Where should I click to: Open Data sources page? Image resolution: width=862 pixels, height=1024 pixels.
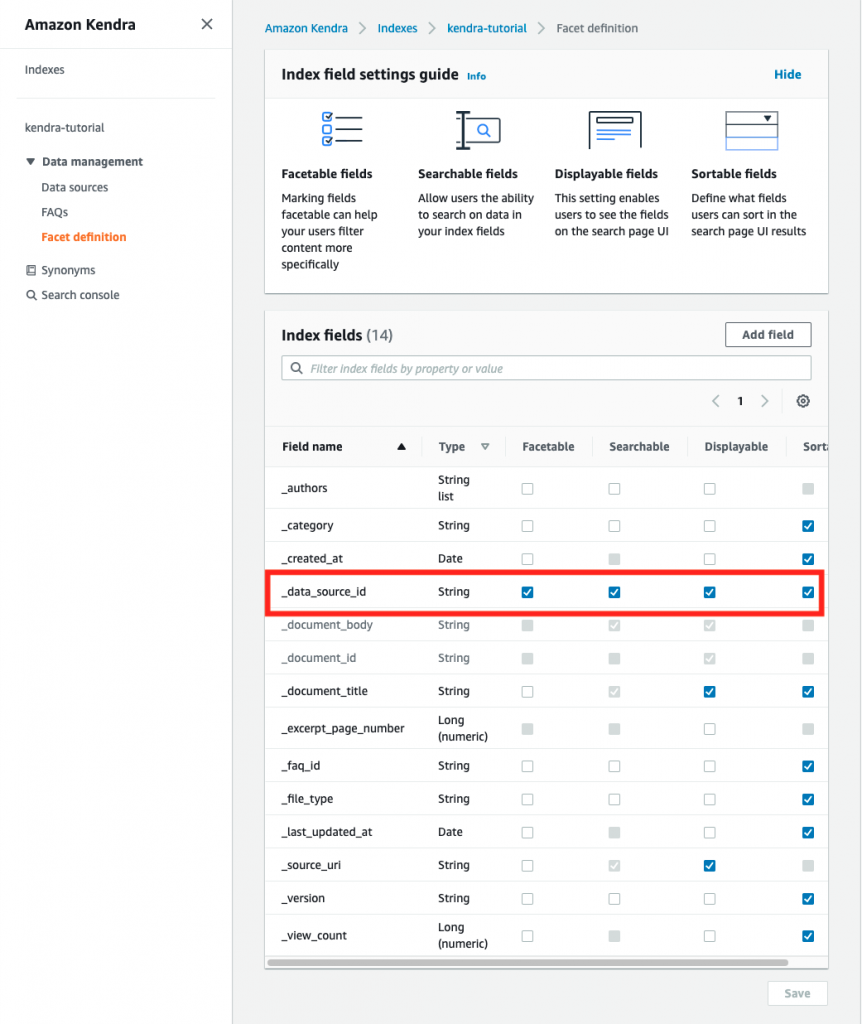tap(74, 187)
